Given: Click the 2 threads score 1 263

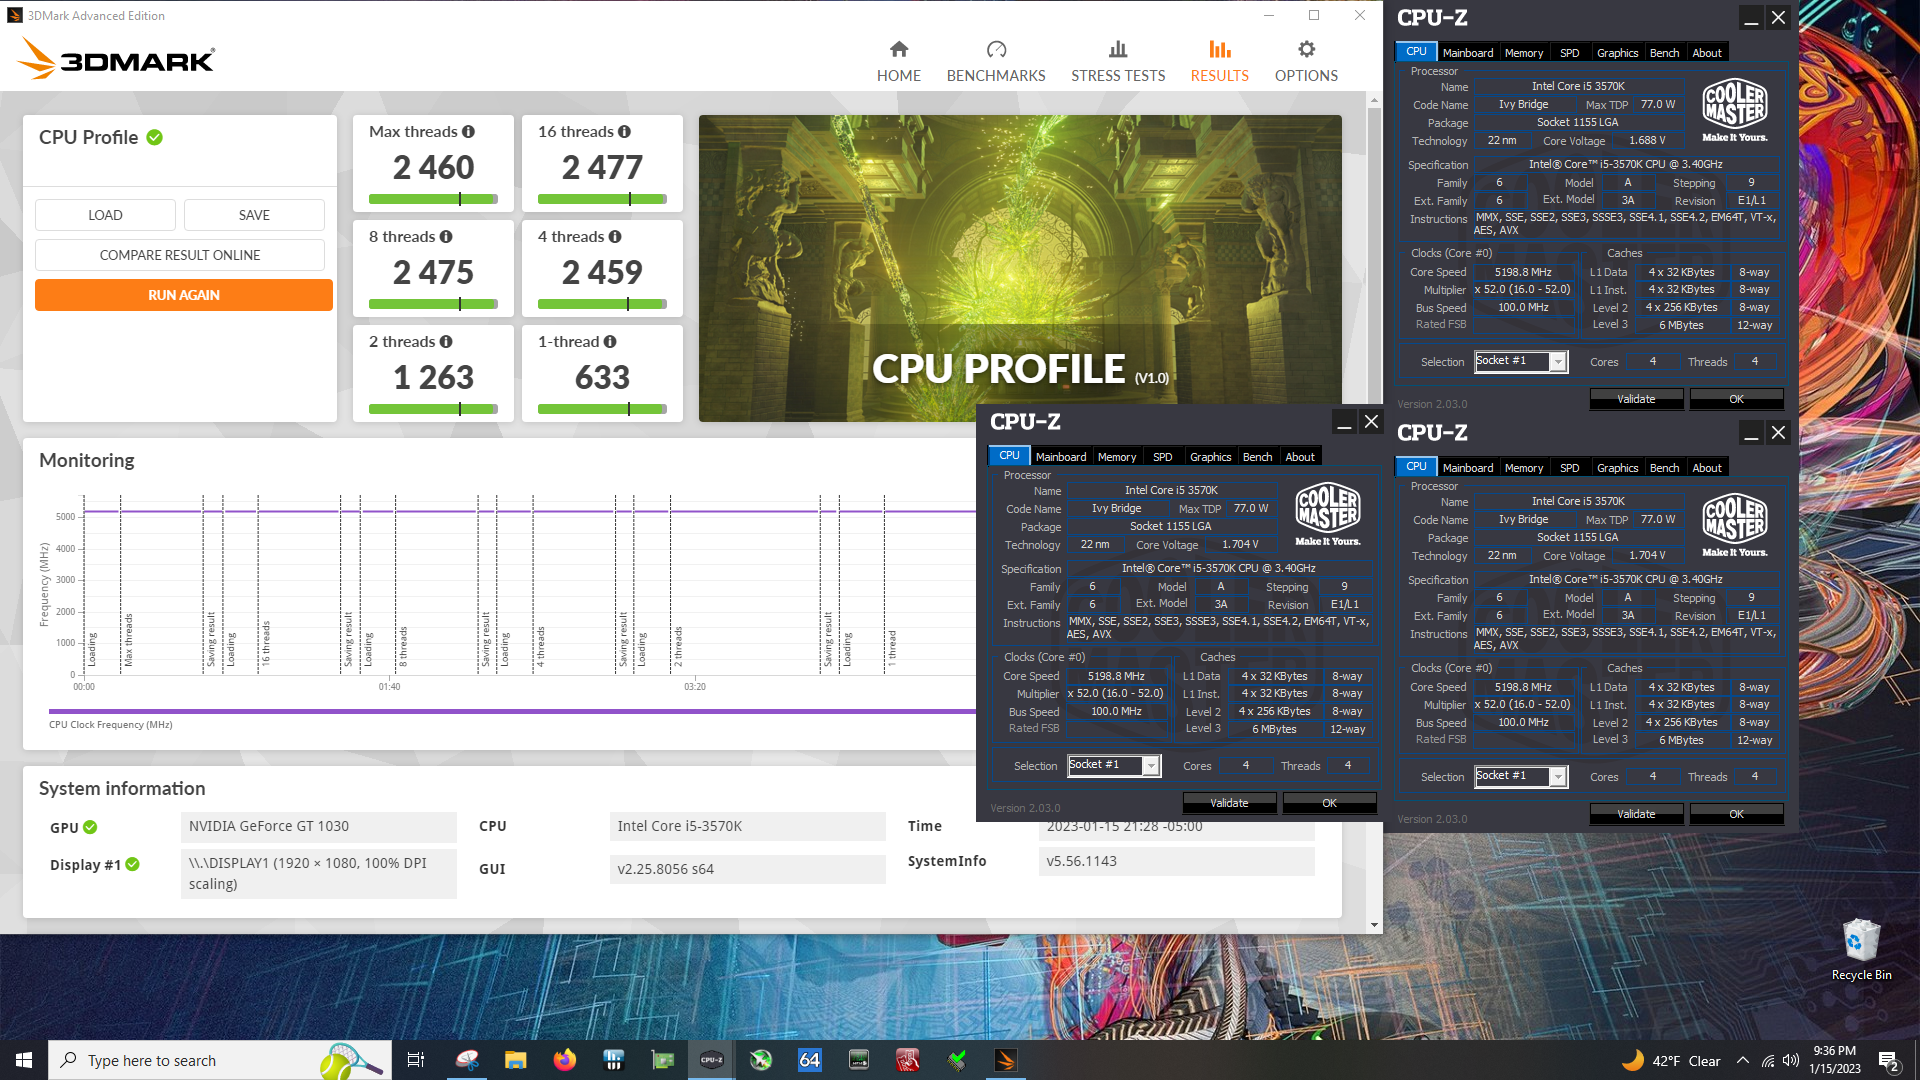Looking at the screenshot, I should 433,377.
